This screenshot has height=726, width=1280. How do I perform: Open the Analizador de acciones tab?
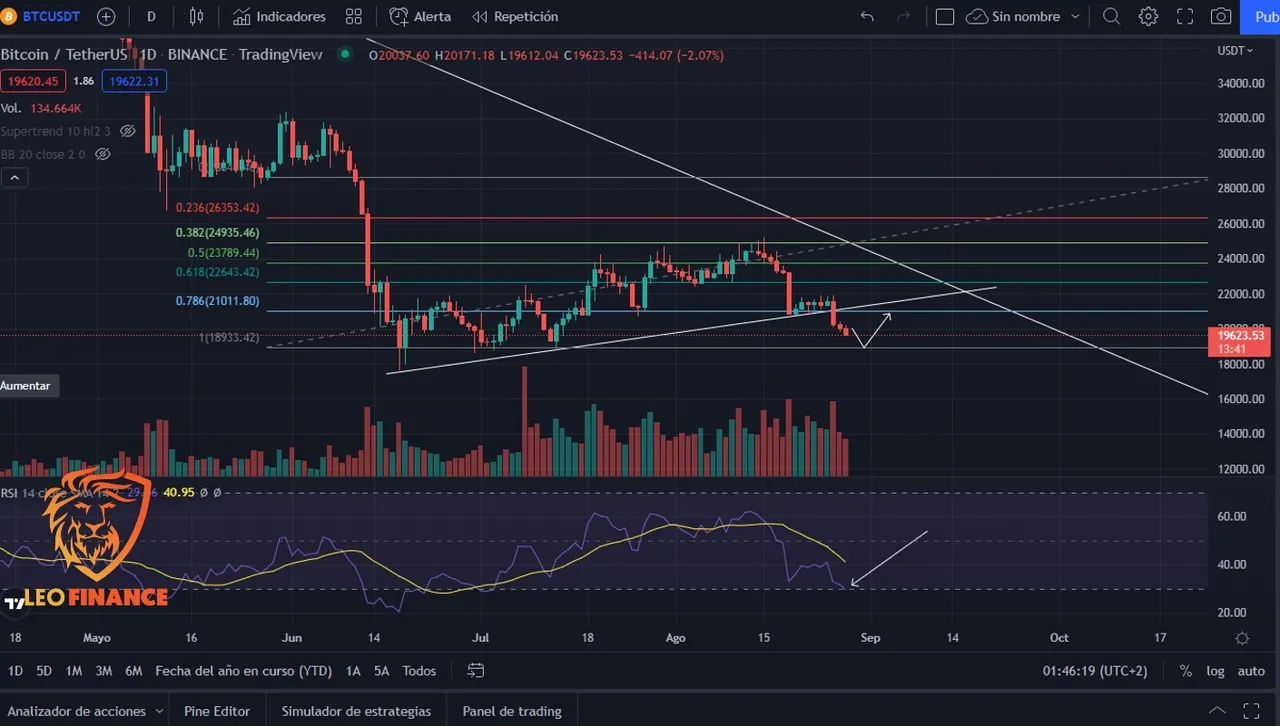(76, 712)
